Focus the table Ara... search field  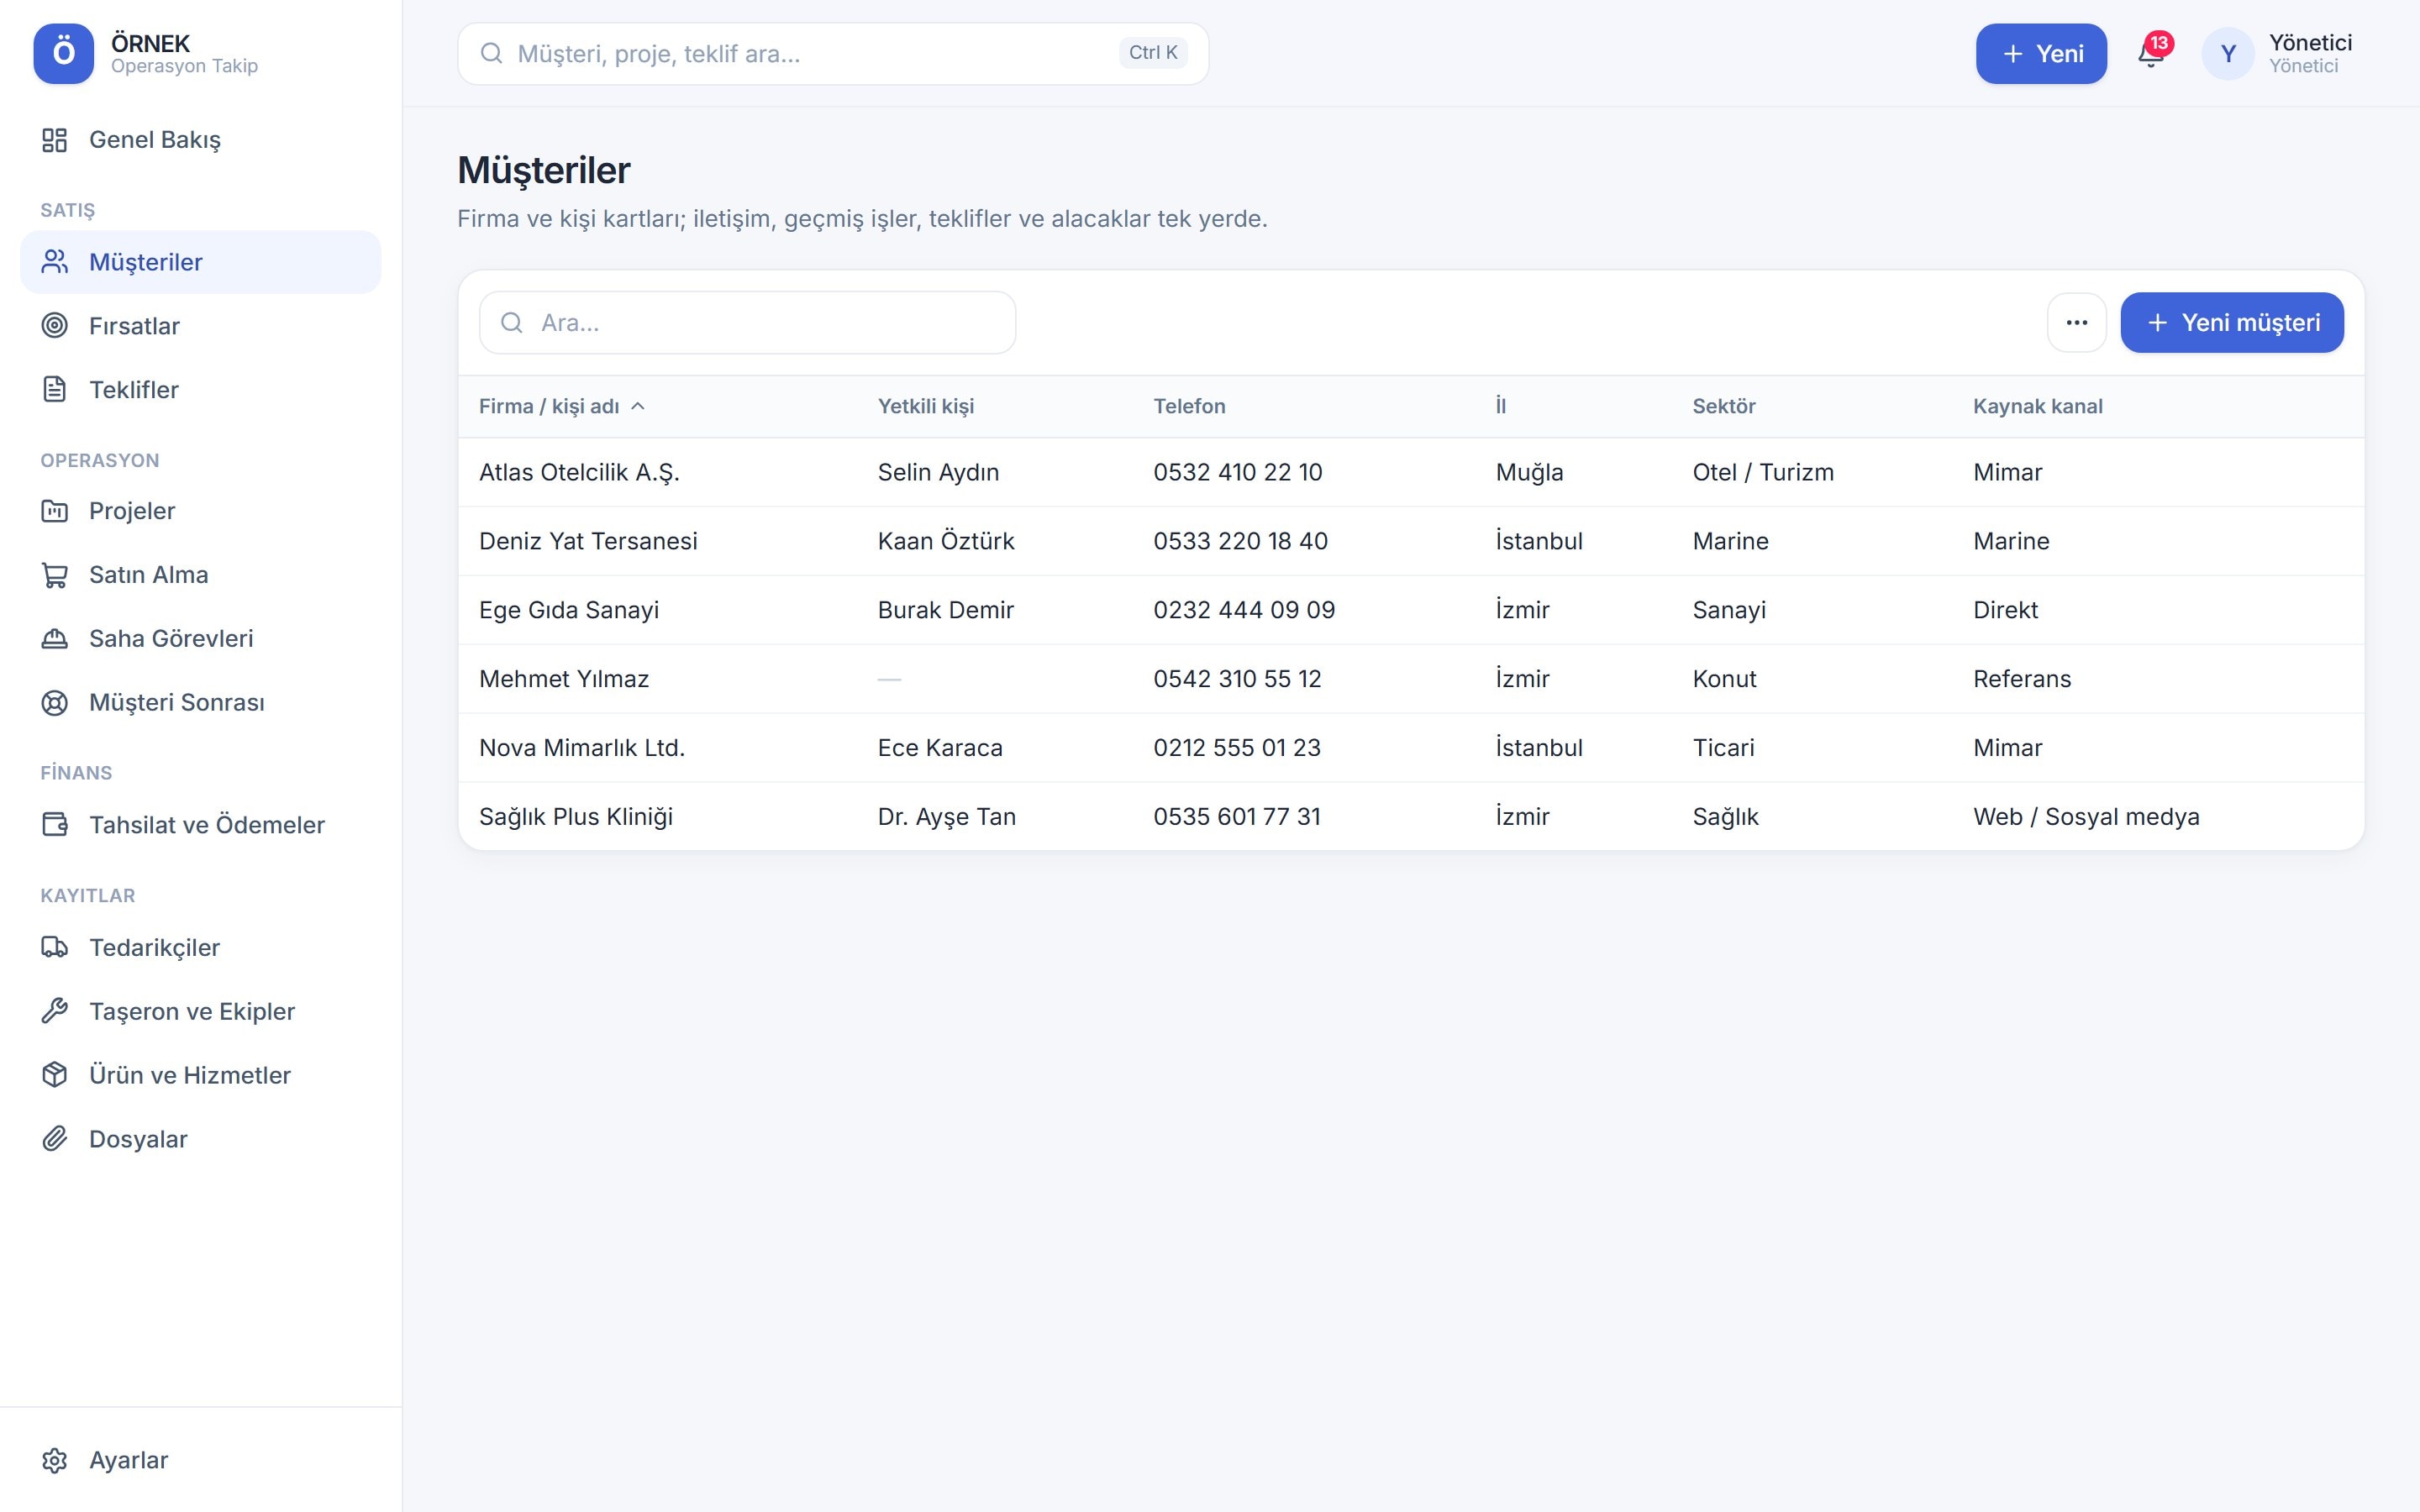click(x=747, y=323)
